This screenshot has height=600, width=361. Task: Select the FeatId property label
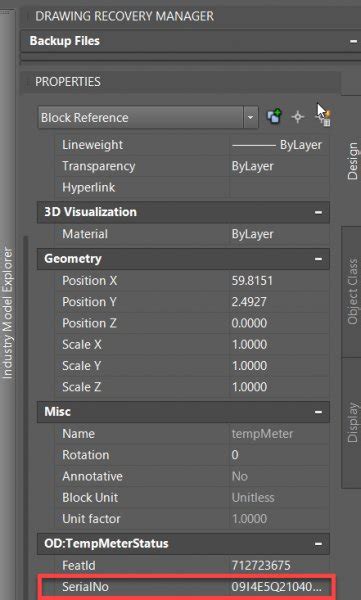(79, 565)
